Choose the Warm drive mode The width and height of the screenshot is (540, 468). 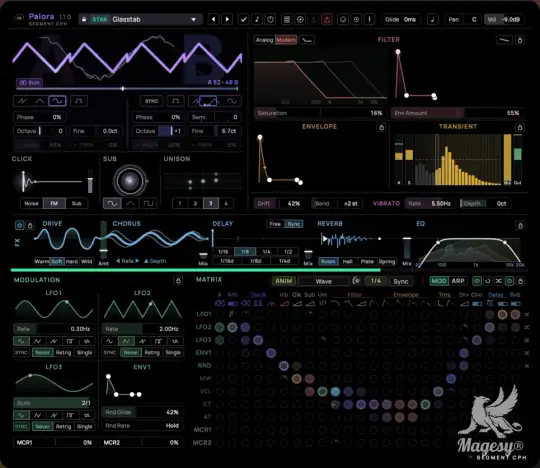(x=42, y=261)
